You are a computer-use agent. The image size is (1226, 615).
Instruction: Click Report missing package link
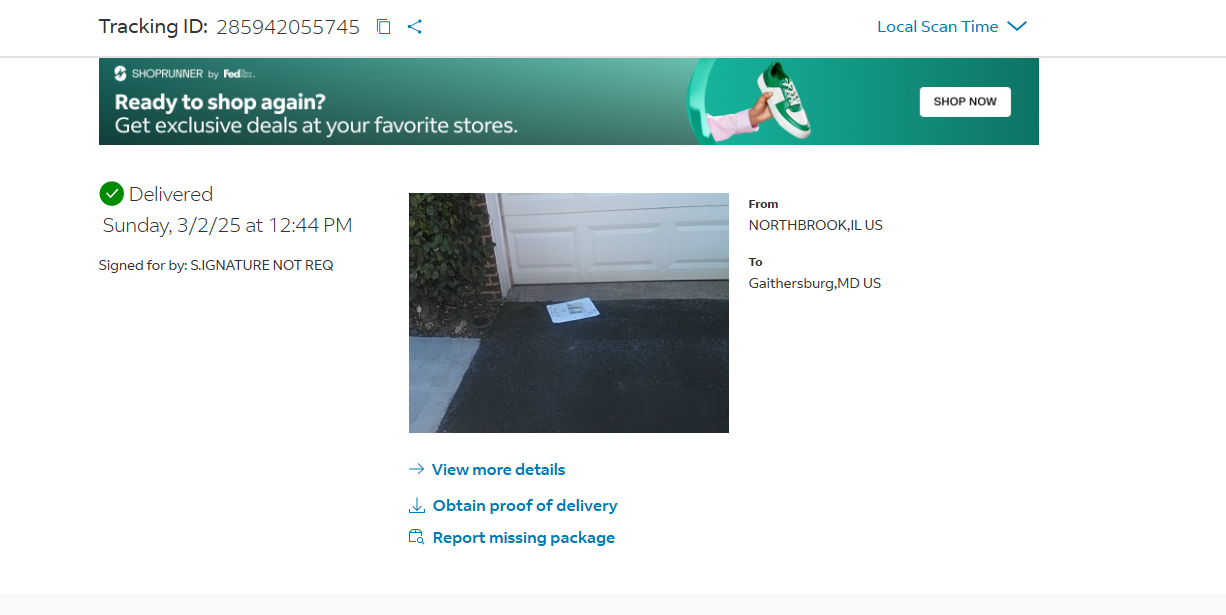(523, 538)
